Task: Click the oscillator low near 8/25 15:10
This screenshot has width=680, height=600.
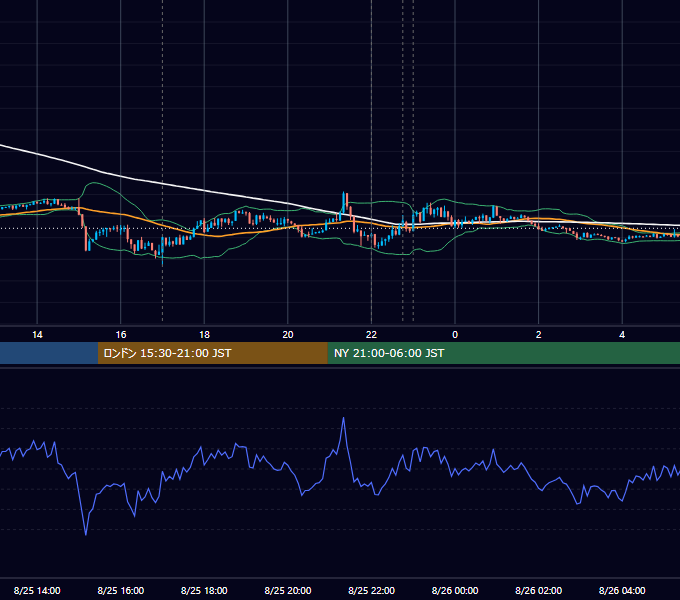Action: pyautogui.click(x=85, y=534)
